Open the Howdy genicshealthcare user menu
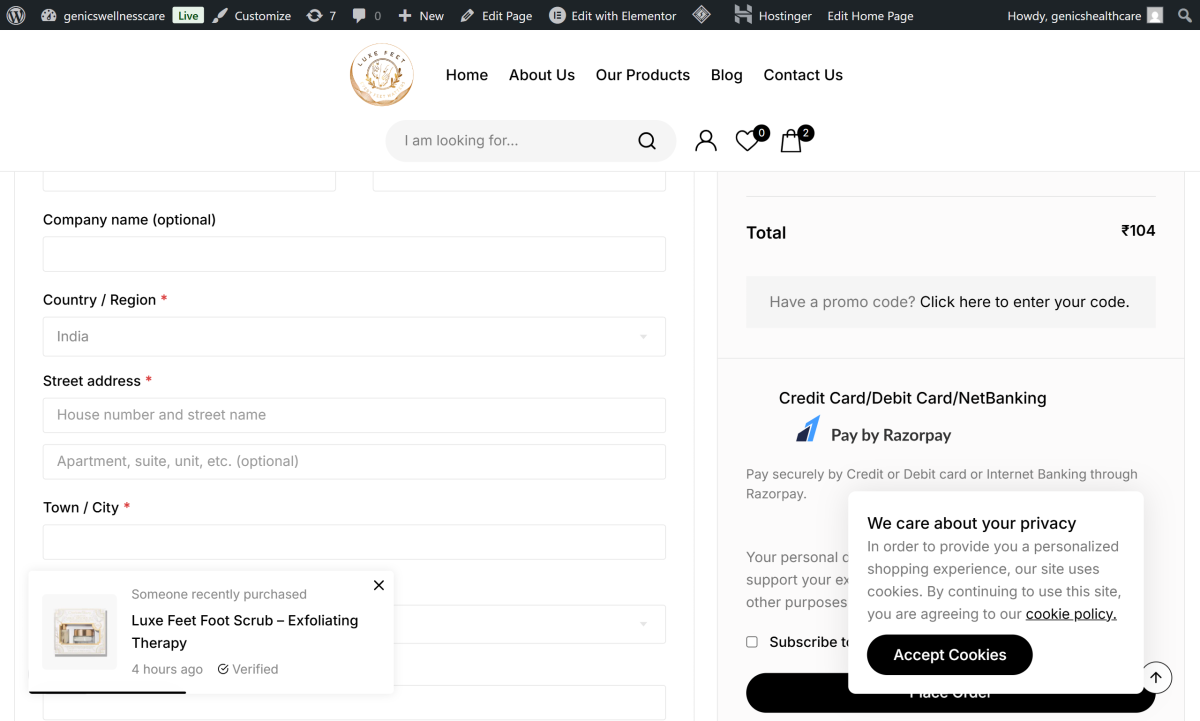Image resolution: width=1200 pixels, height=721 pixels. click(1084, 15)
